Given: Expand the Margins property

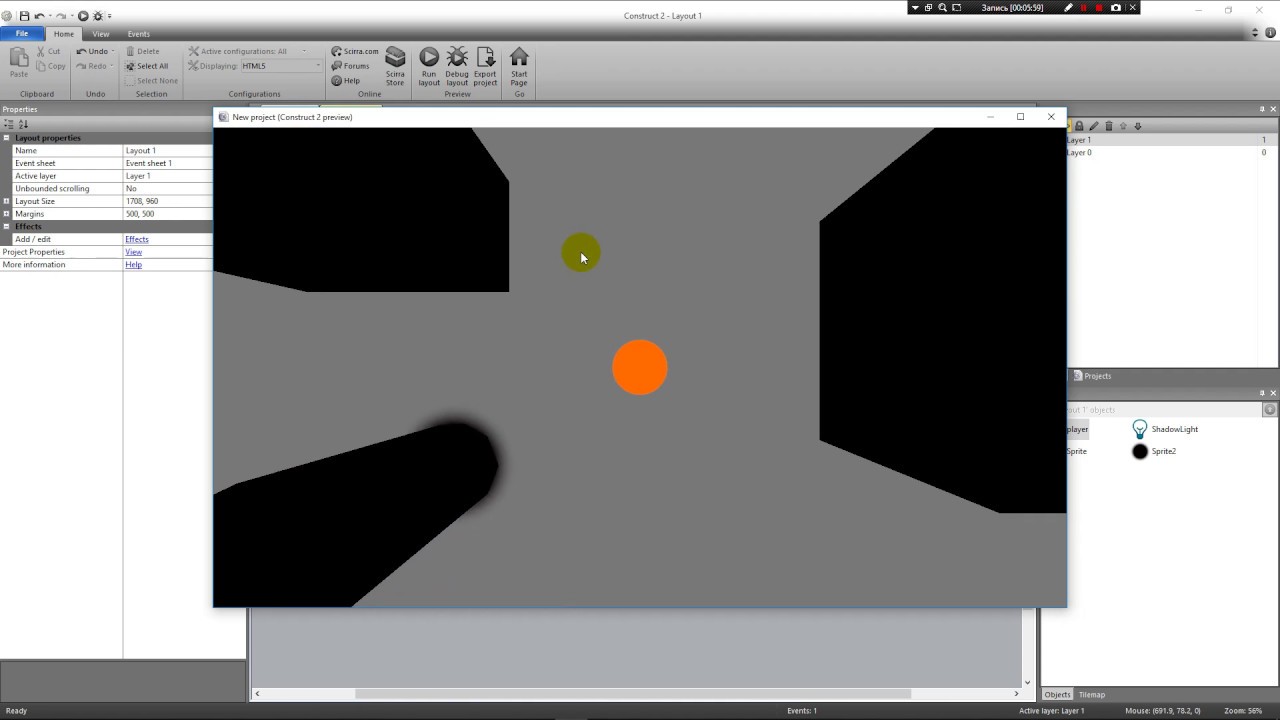Looking at the screenshot, I should coord(6,214).
